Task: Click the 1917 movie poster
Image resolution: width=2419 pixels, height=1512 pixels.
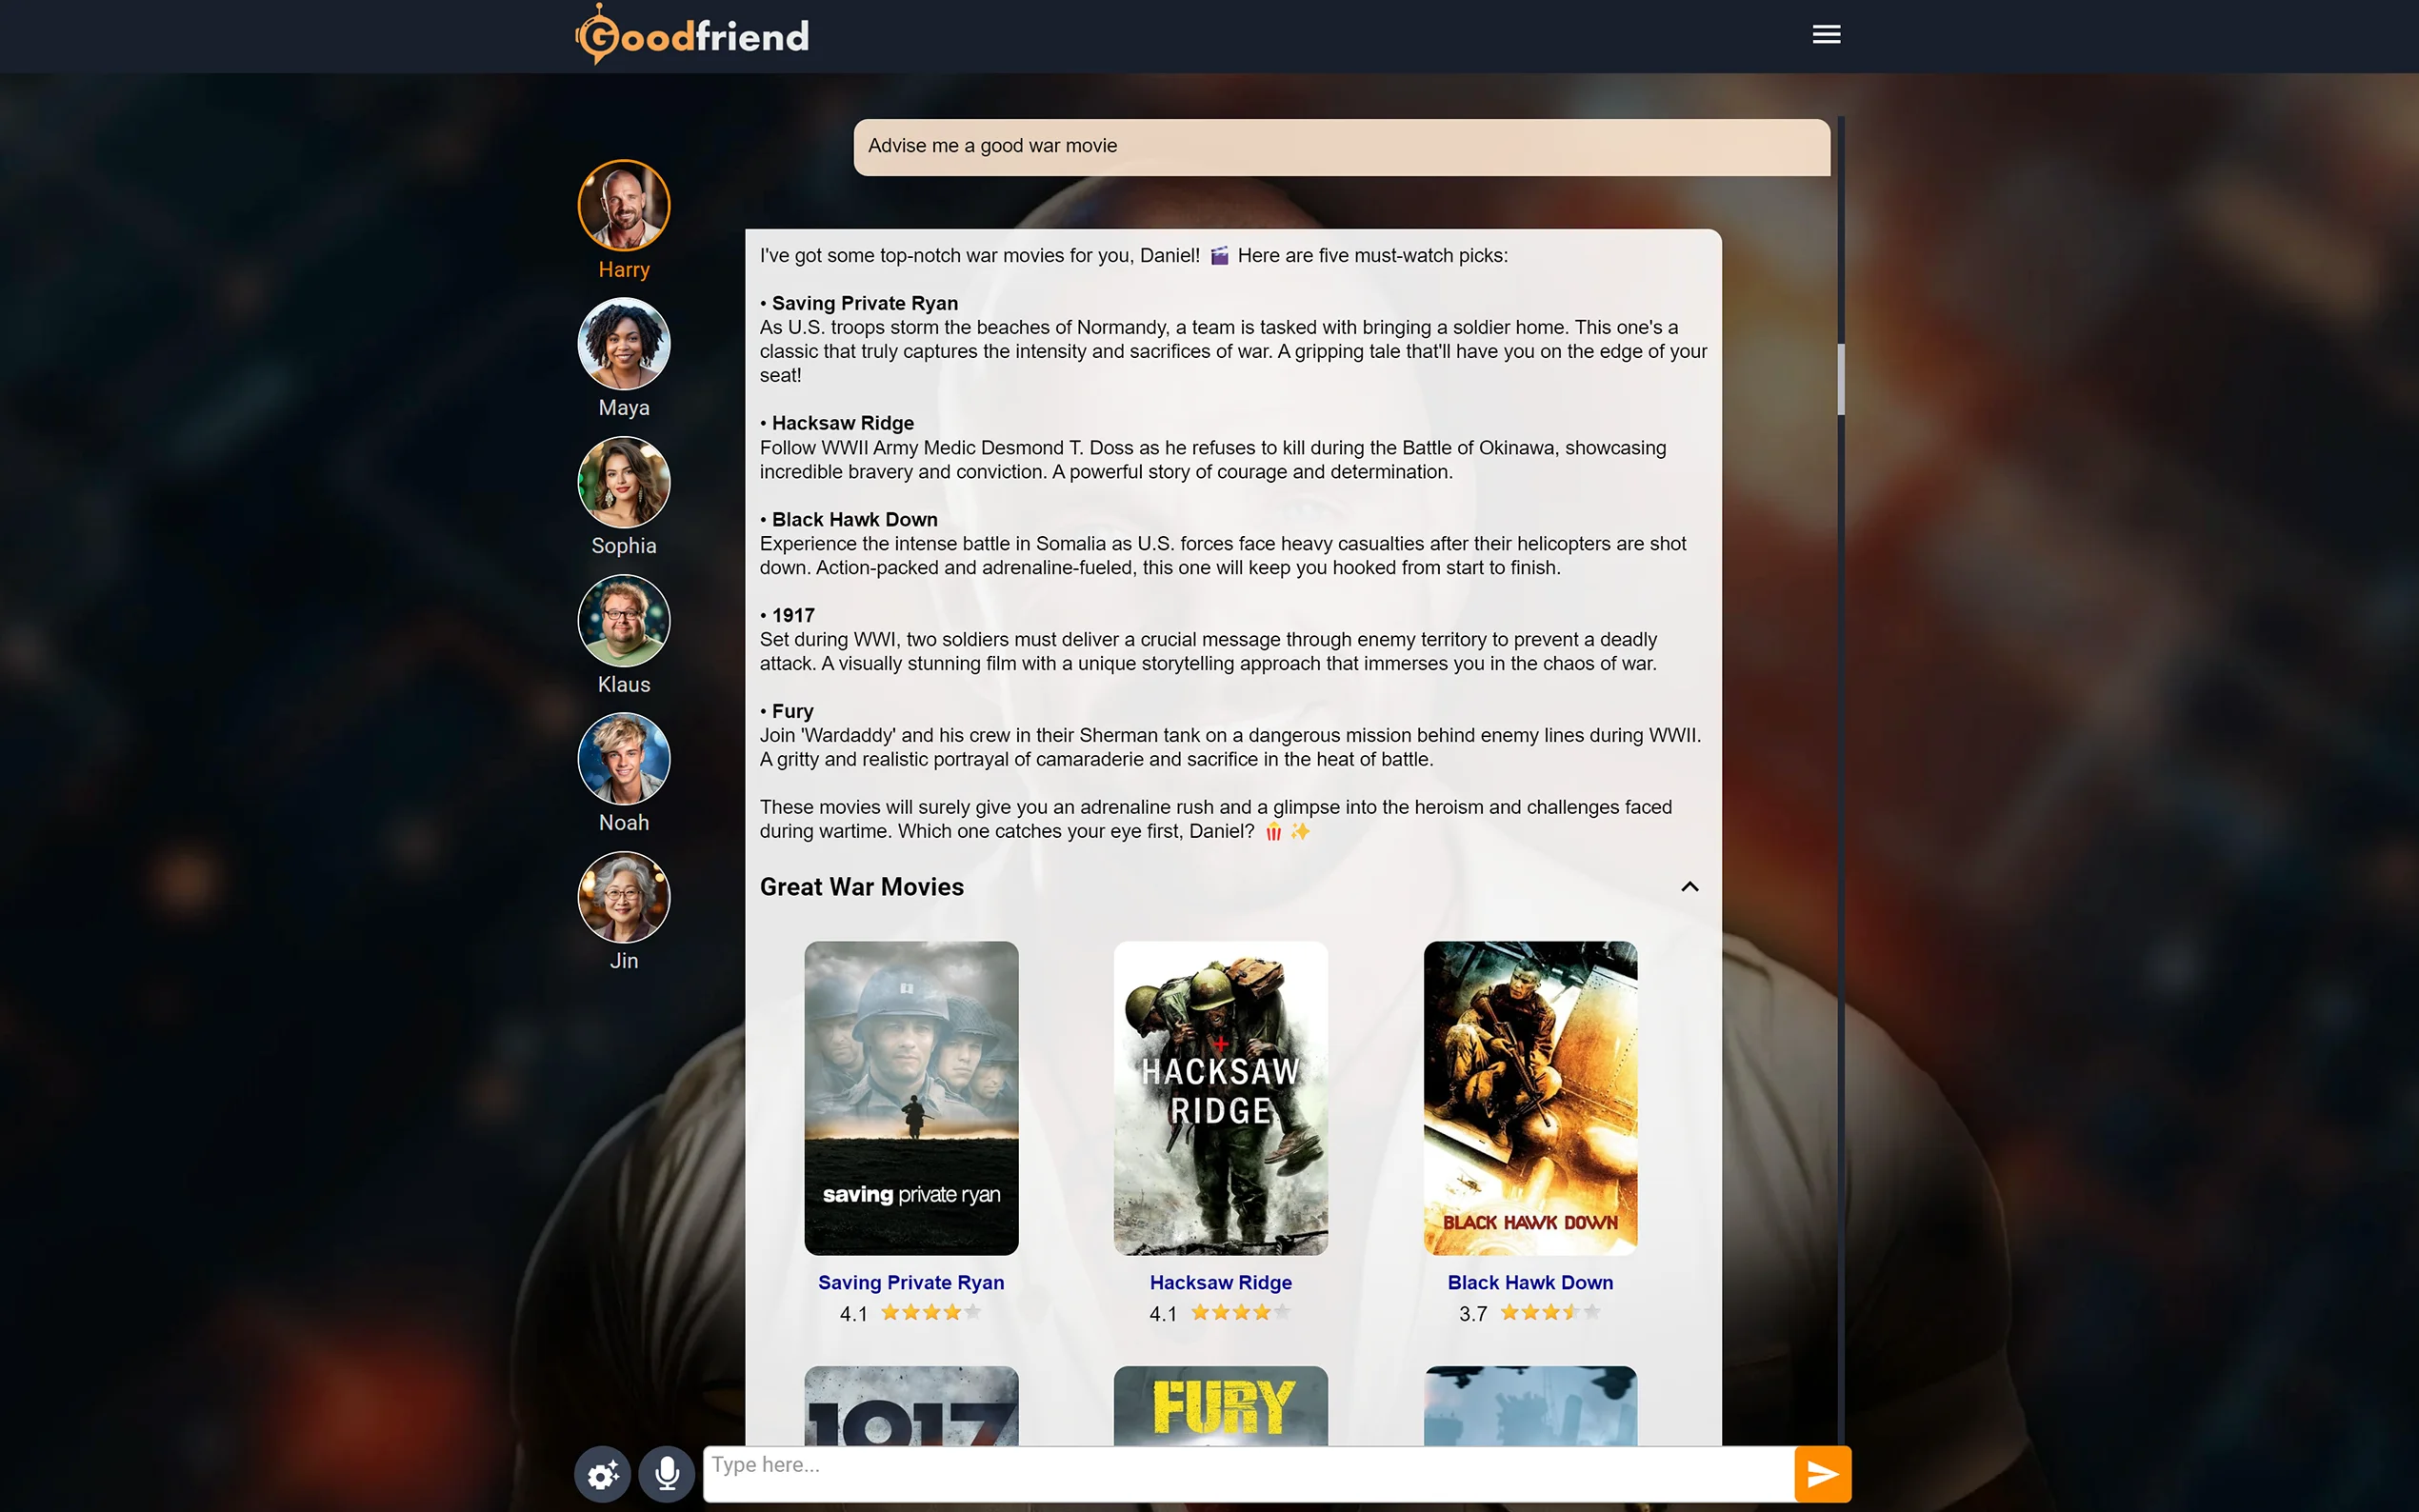Action: (x=911, y=1406)
